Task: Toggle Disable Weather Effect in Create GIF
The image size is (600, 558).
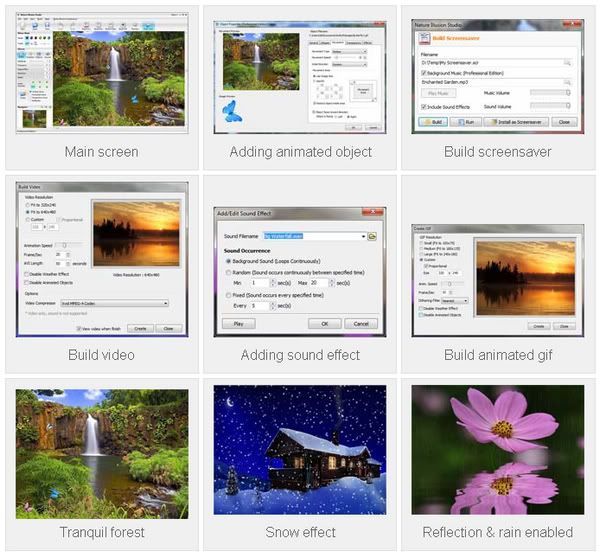Action: [421, 308]
